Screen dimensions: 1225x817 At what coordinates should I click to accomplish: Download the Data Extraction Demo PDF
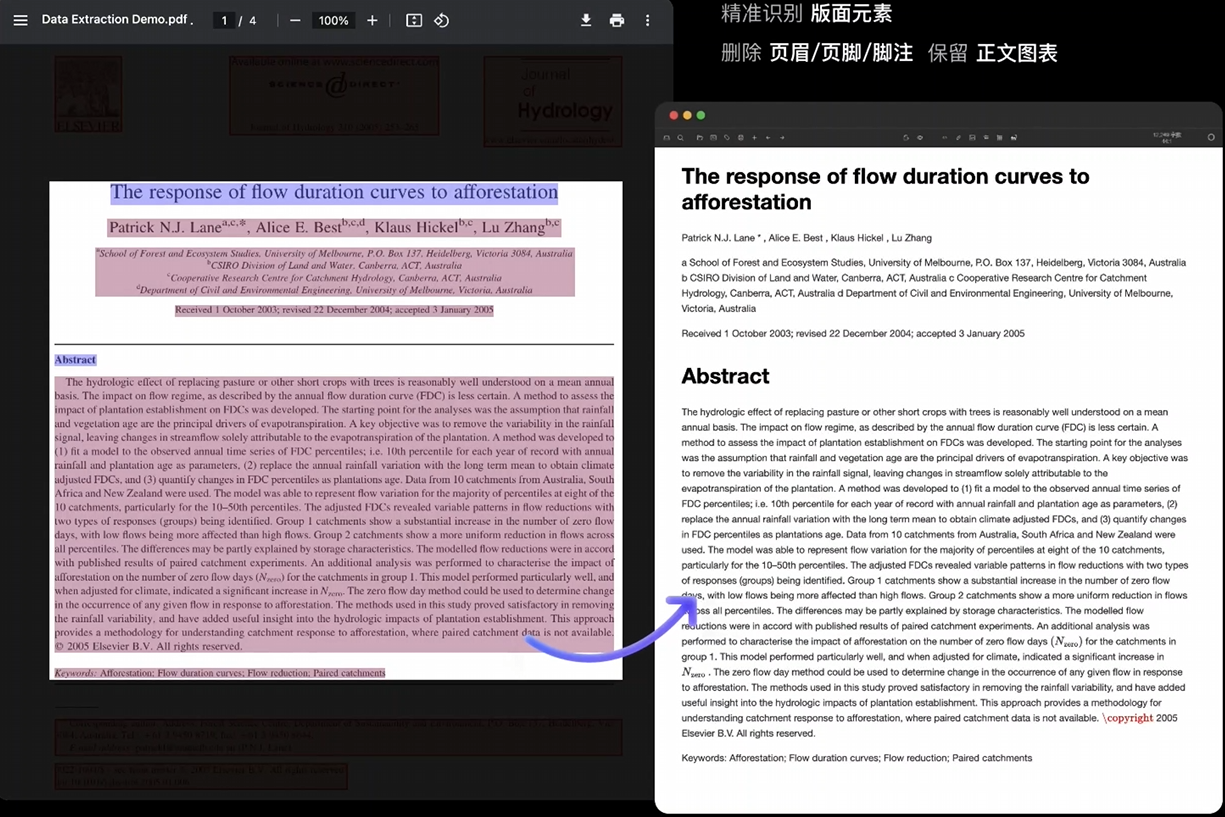586,20
